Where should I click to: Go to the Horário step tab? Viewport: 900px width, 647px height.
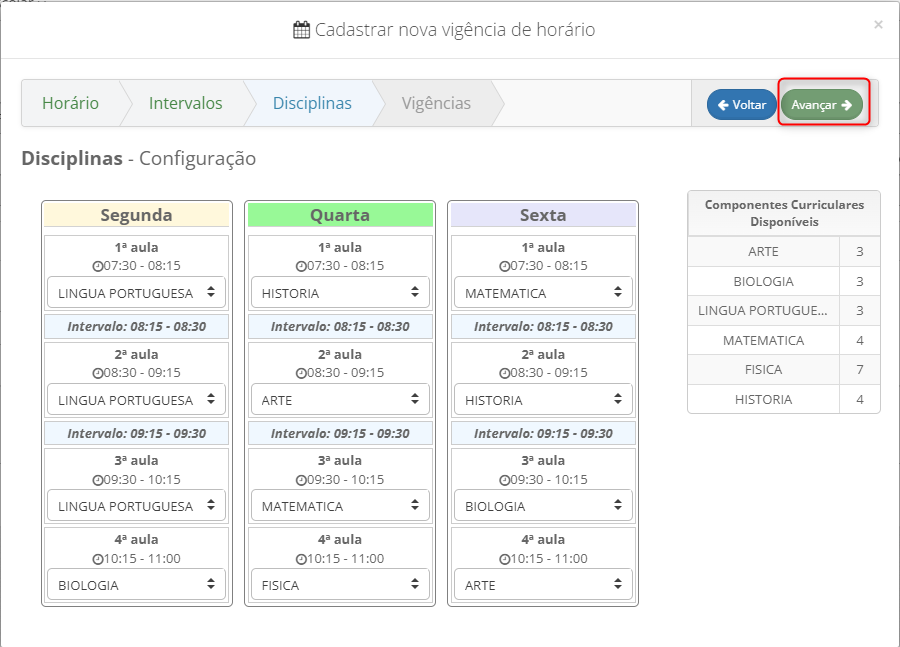point(71,103)
